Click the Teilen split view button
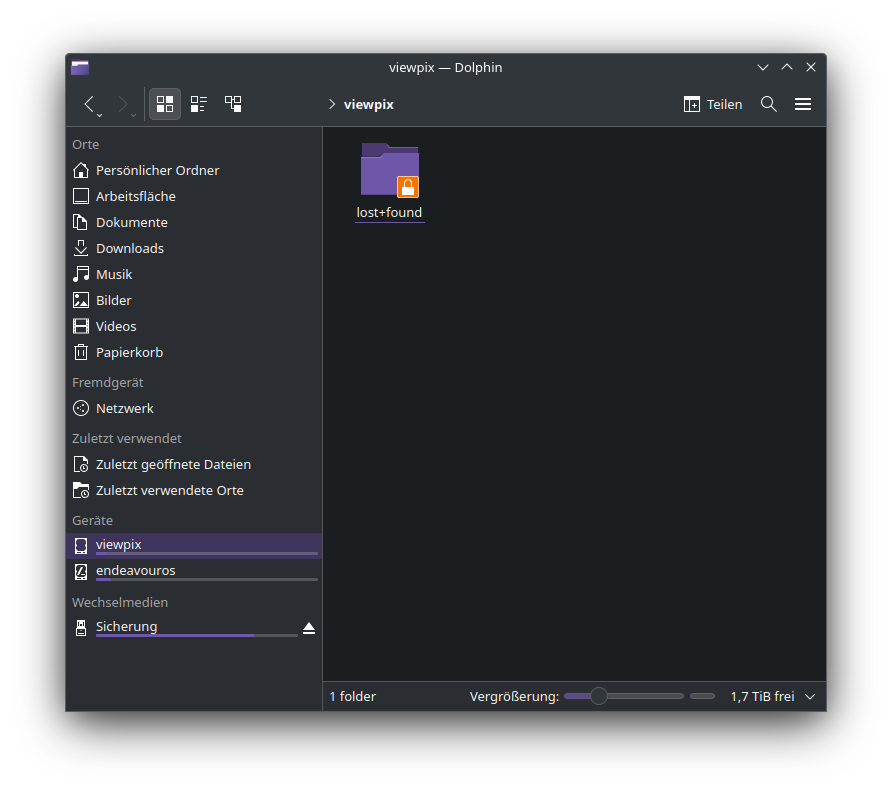 tap(713, 104)
